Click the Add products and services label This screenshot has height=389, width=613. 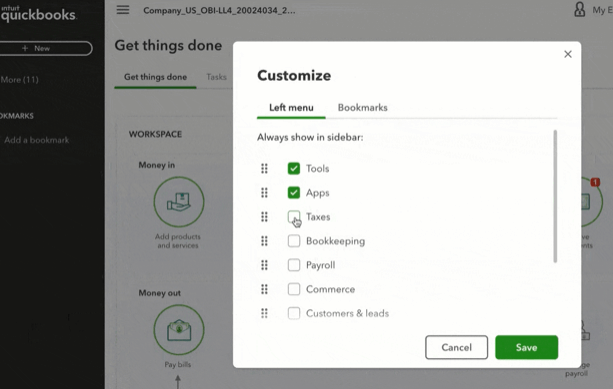pyautogui.click(x=178, y=241)
